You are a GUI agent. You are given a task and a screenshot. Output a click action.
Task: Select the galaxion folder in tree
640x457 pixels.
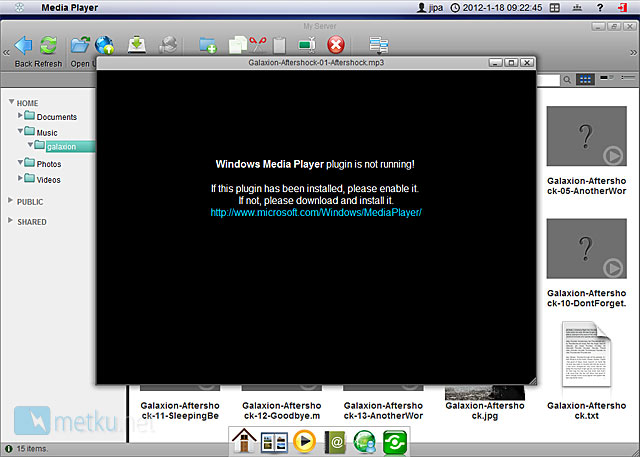[61, 147]
